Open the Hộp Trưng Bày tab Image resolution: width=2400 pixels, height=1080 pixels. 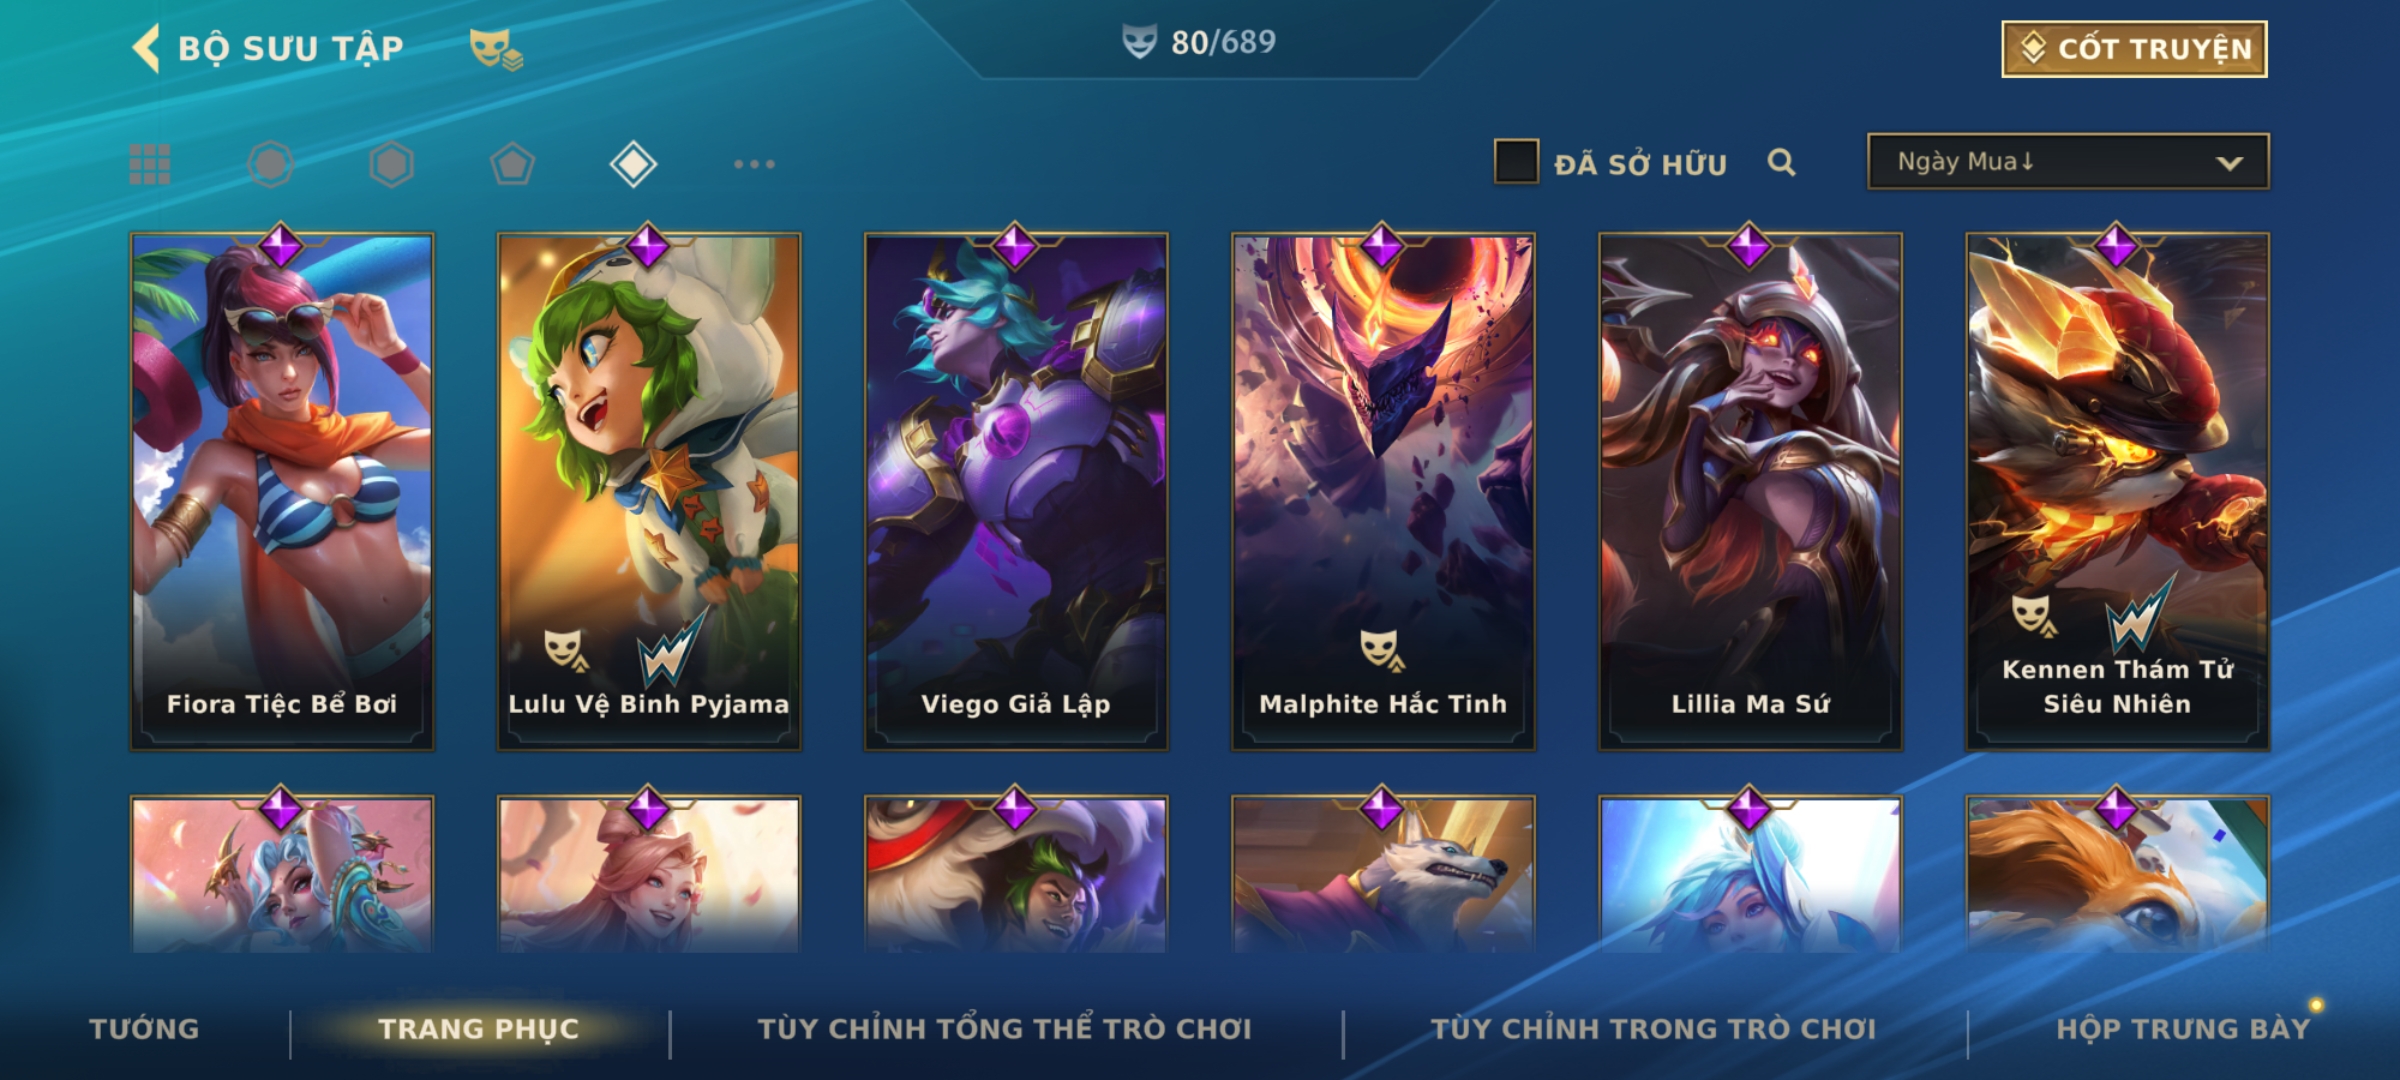coord(2182,1029)
